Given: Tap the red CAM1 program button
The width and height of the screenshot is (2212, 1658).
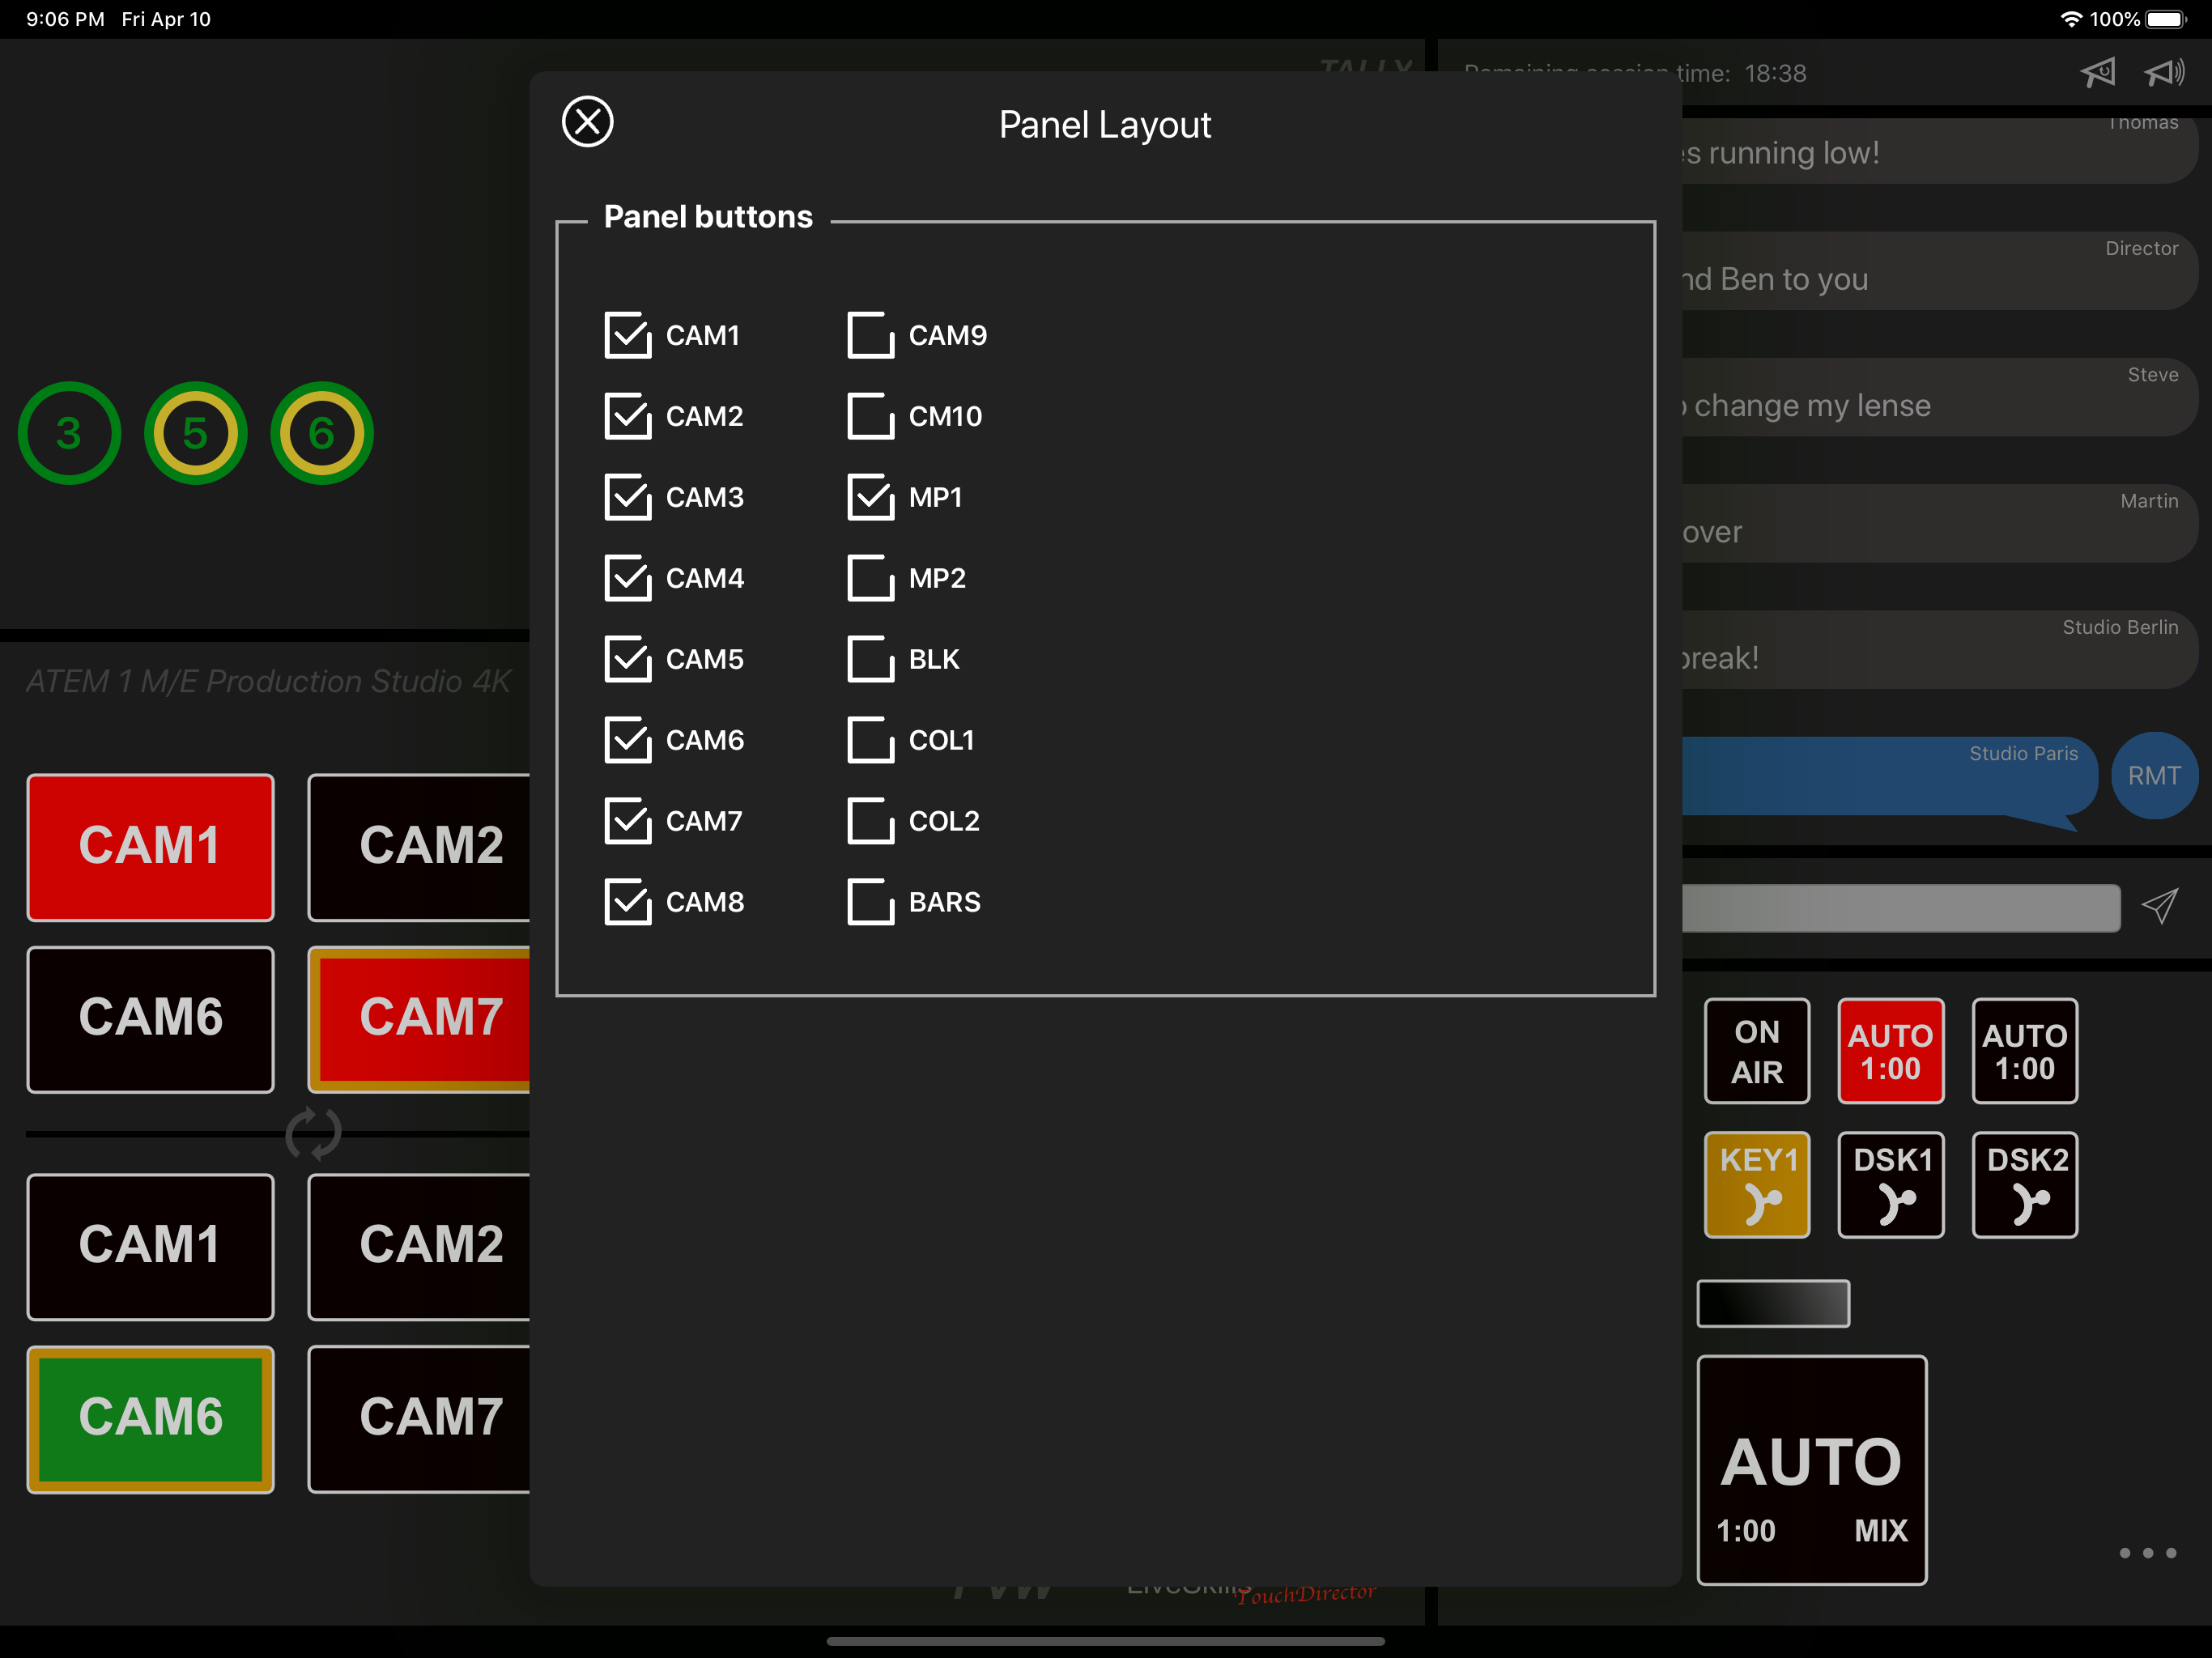Looking at the screenshot, I should [150, 846].
